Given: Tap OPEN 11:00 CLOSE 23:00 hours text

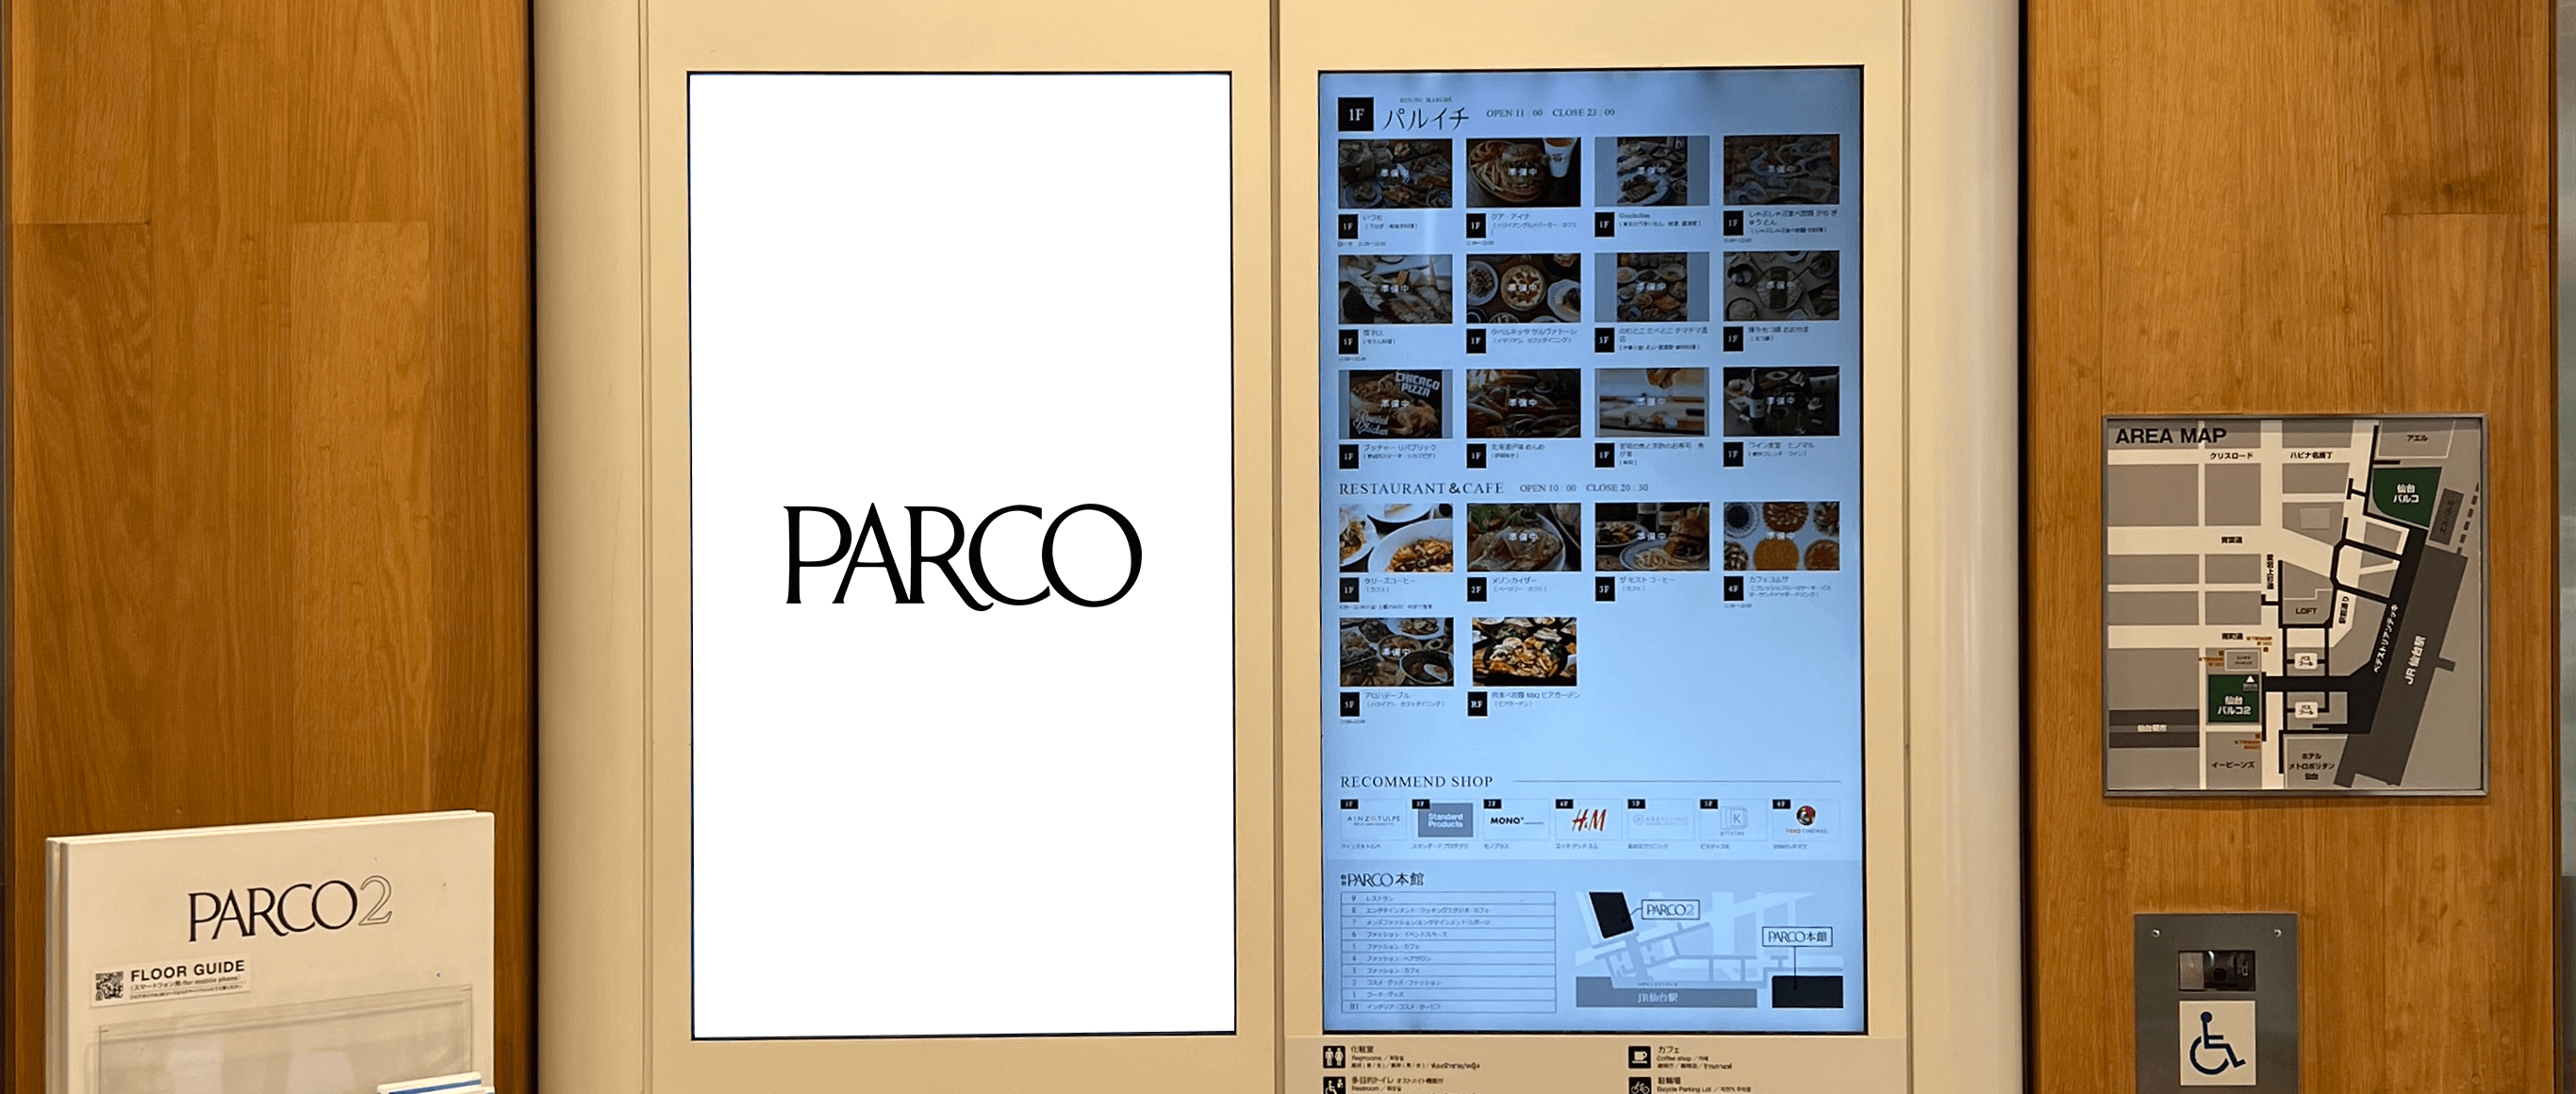Looking at the screenshot, I should pyautogui.click(x=1550, y=113).
